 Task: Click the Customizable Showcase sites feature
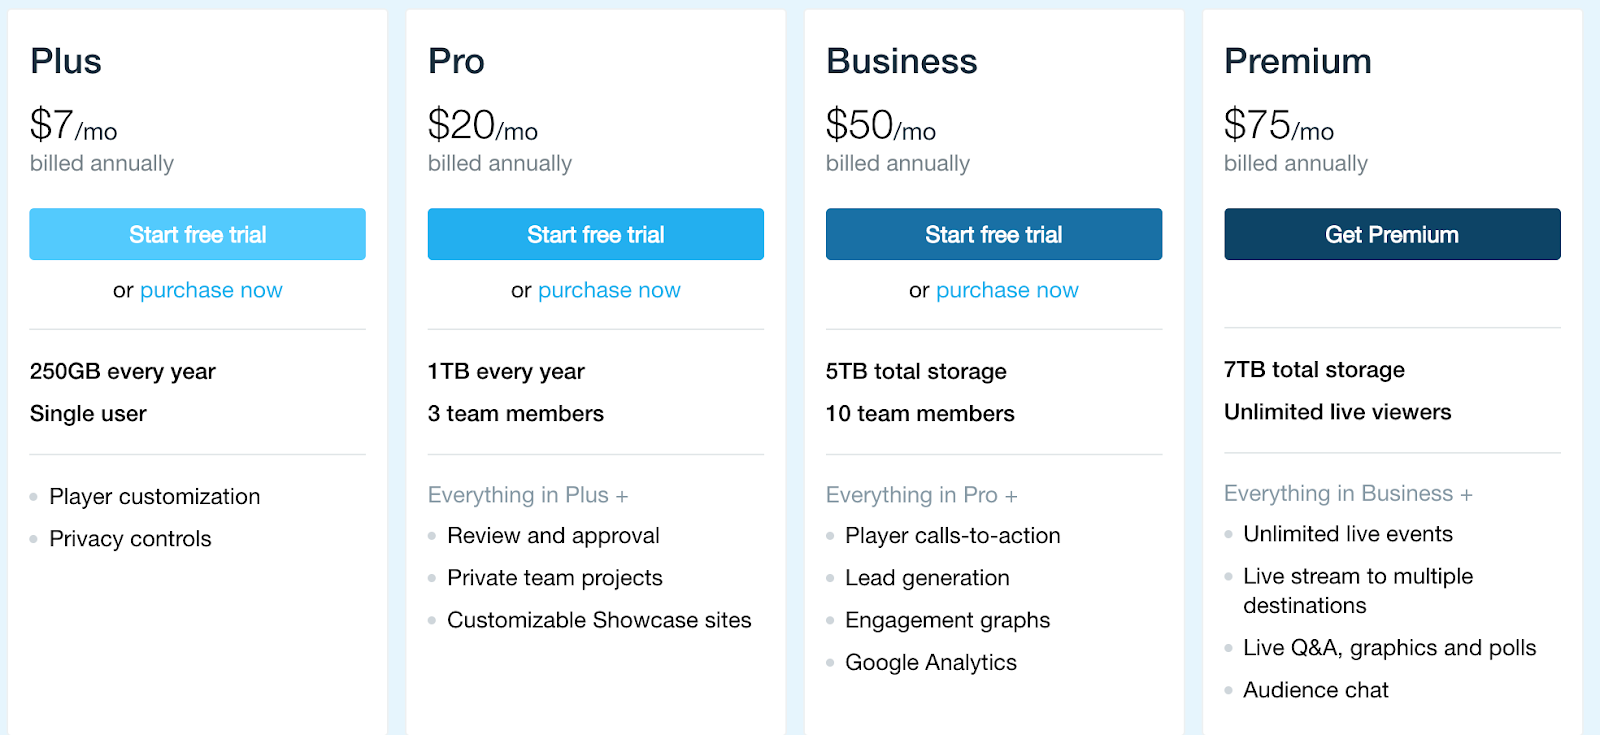tap(599, 620)
